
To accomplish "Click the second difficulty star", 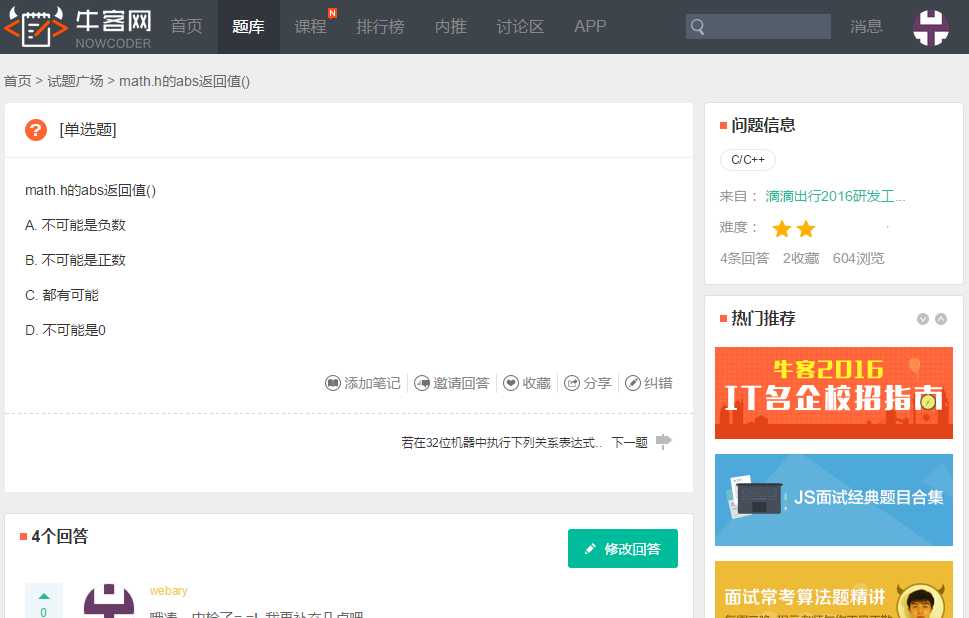I will 806,229.
